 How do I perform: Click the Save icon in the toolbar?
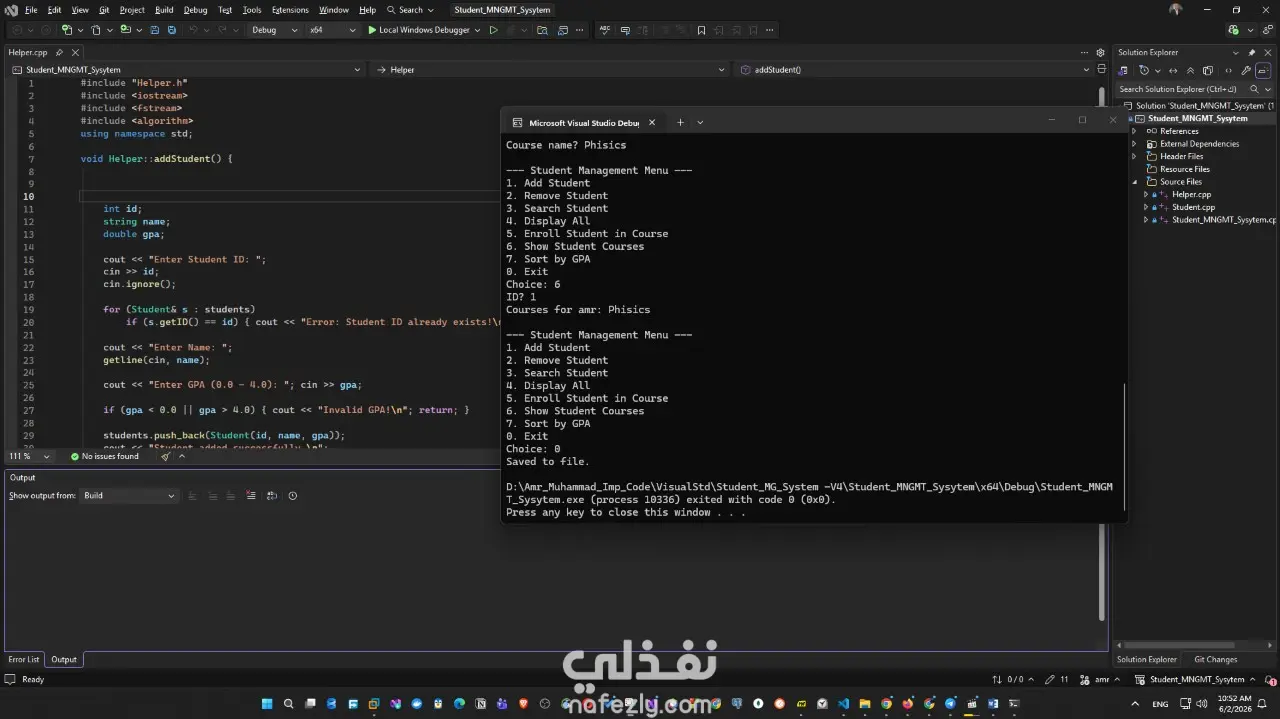coord(157,30)
